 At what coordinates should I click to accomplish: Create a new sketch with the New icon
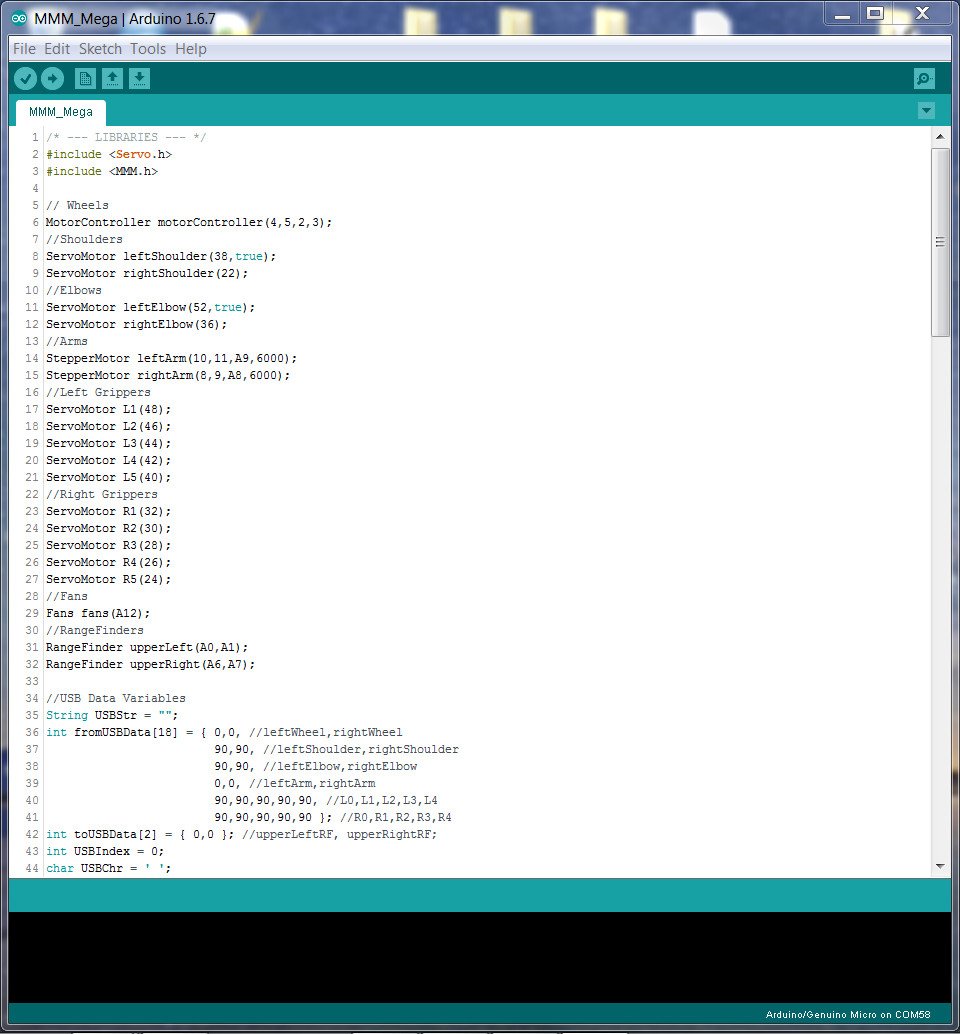85,78
